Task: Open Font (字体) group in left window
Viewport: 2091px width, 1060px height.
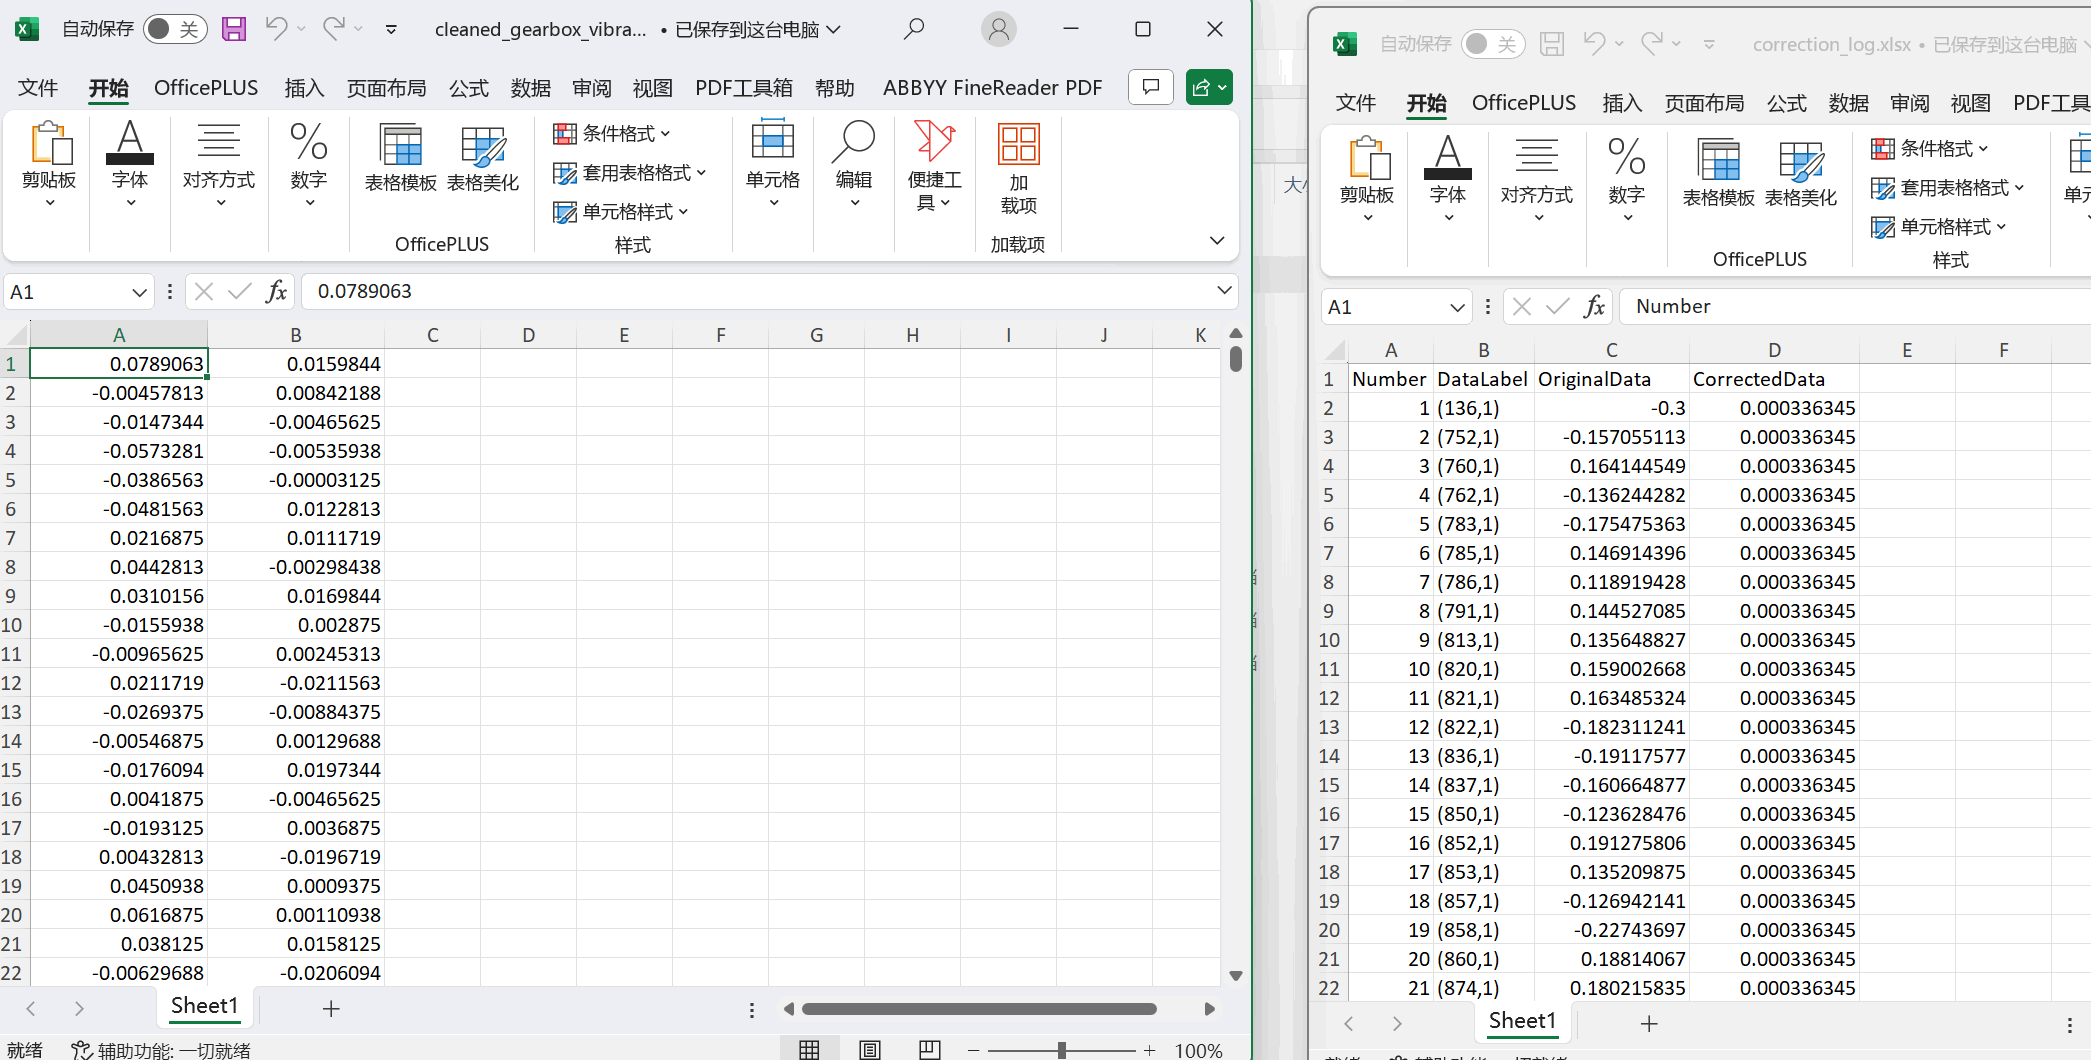Action: (x=130, y=165)
